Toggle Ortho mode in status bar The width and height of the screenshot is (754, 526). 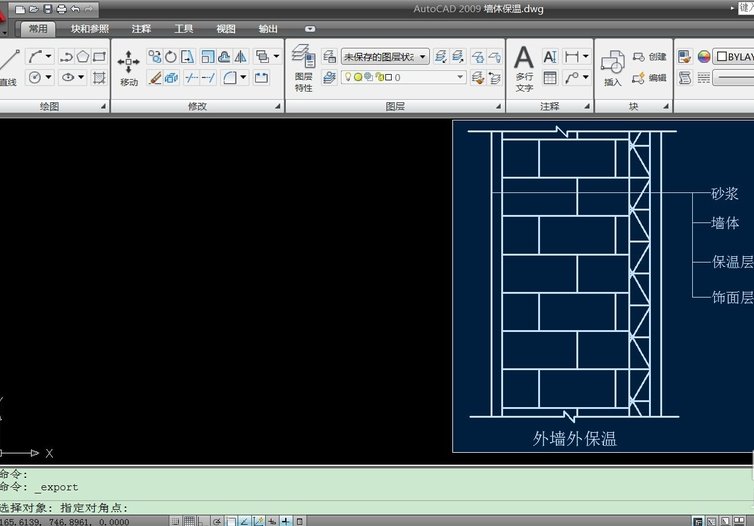[x=203, y=521]
